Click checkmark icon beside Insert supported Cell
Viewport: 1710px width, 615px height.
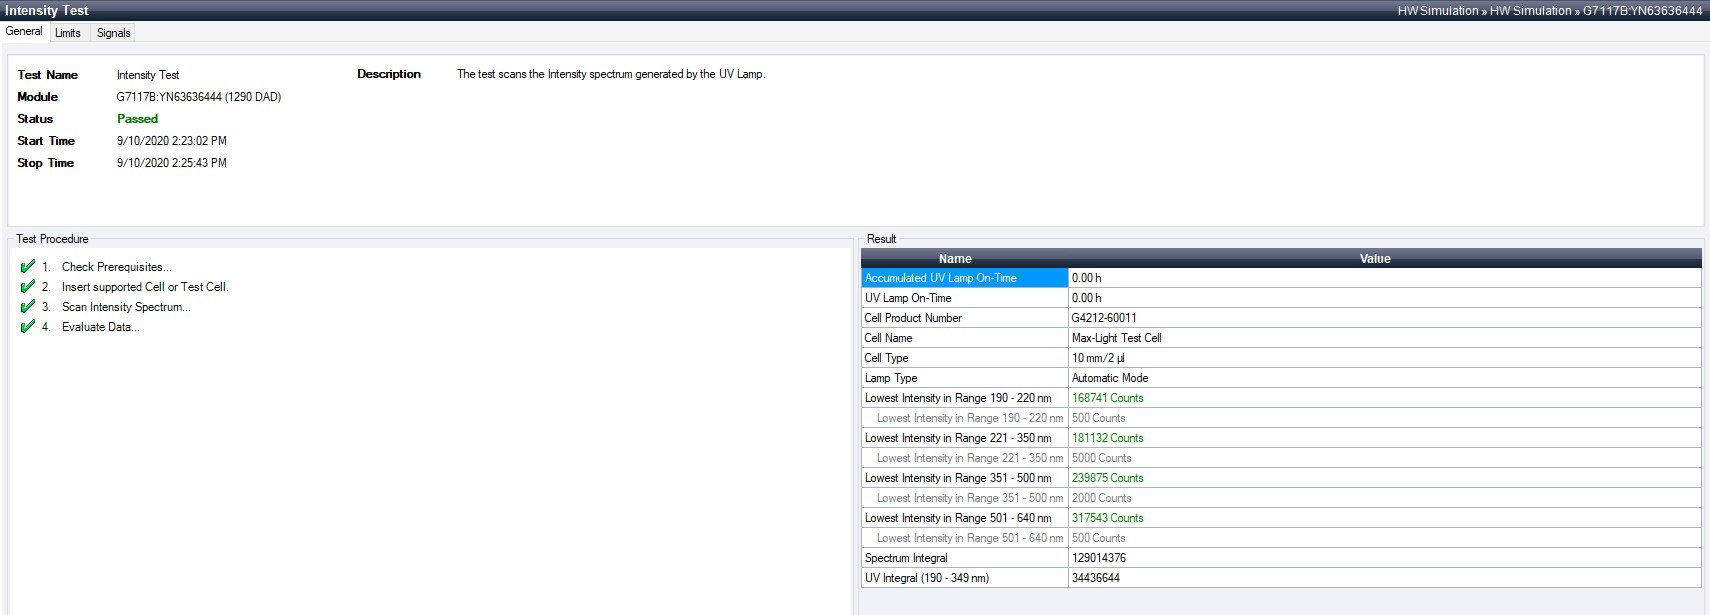(x=28, y=287)
